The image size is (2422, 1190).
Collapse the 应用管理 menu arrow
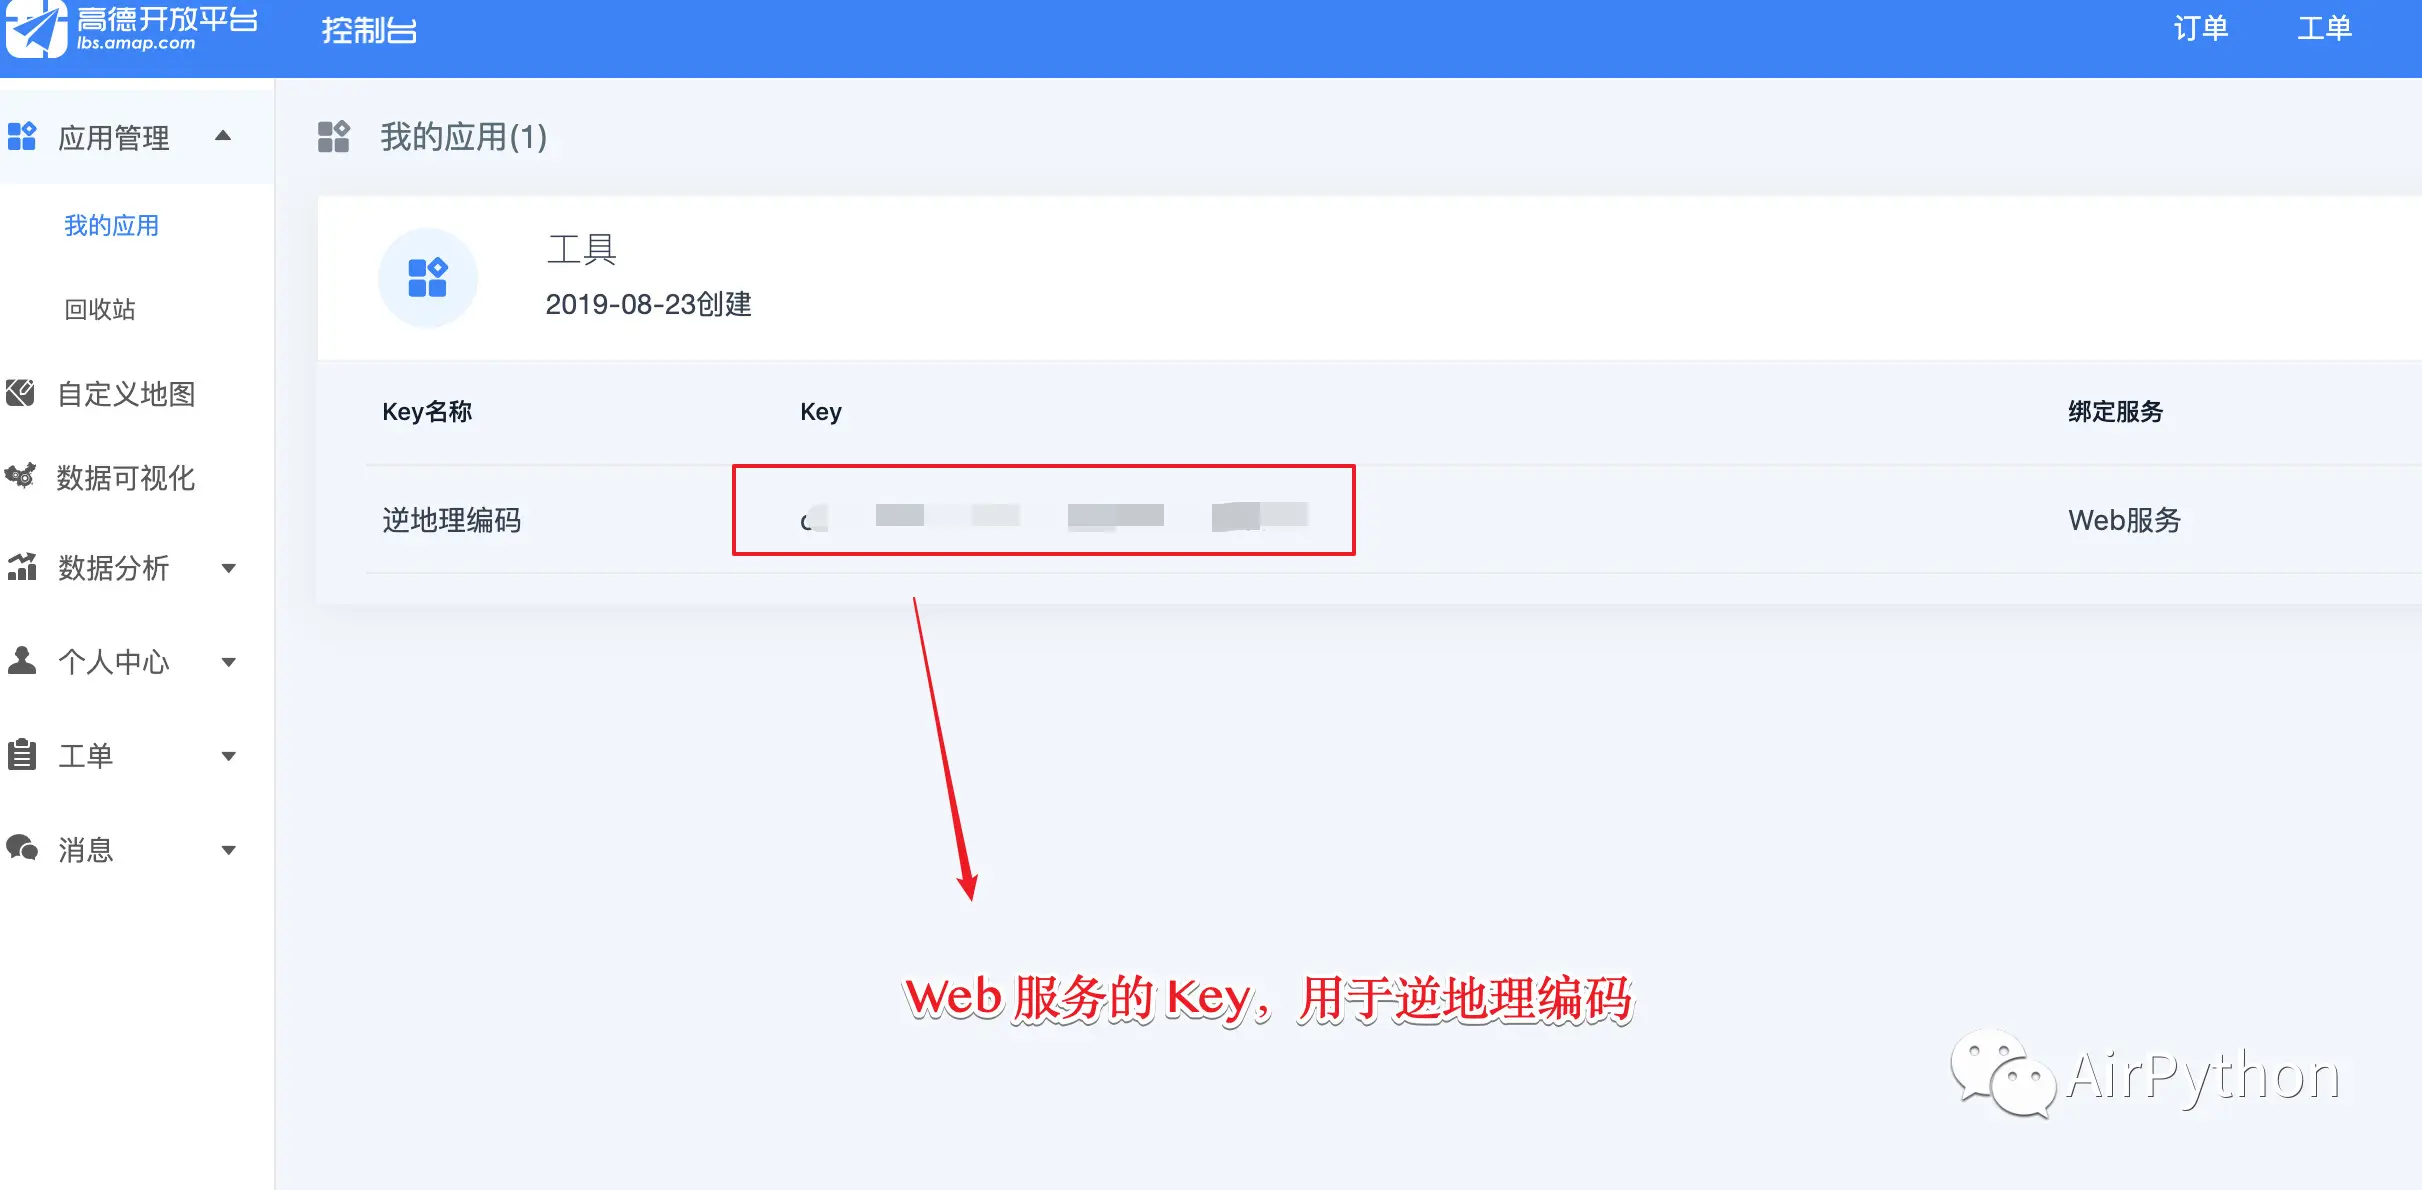[224, 136]
